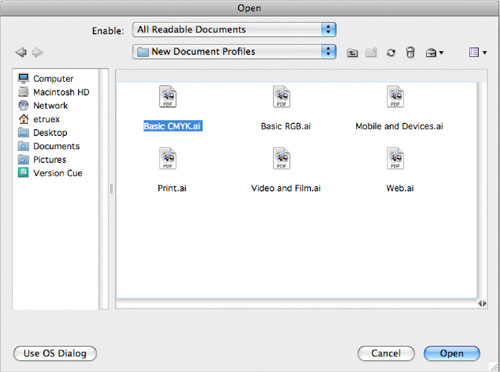
Task: Confirm with the Open button
Action: click(452, 353)
